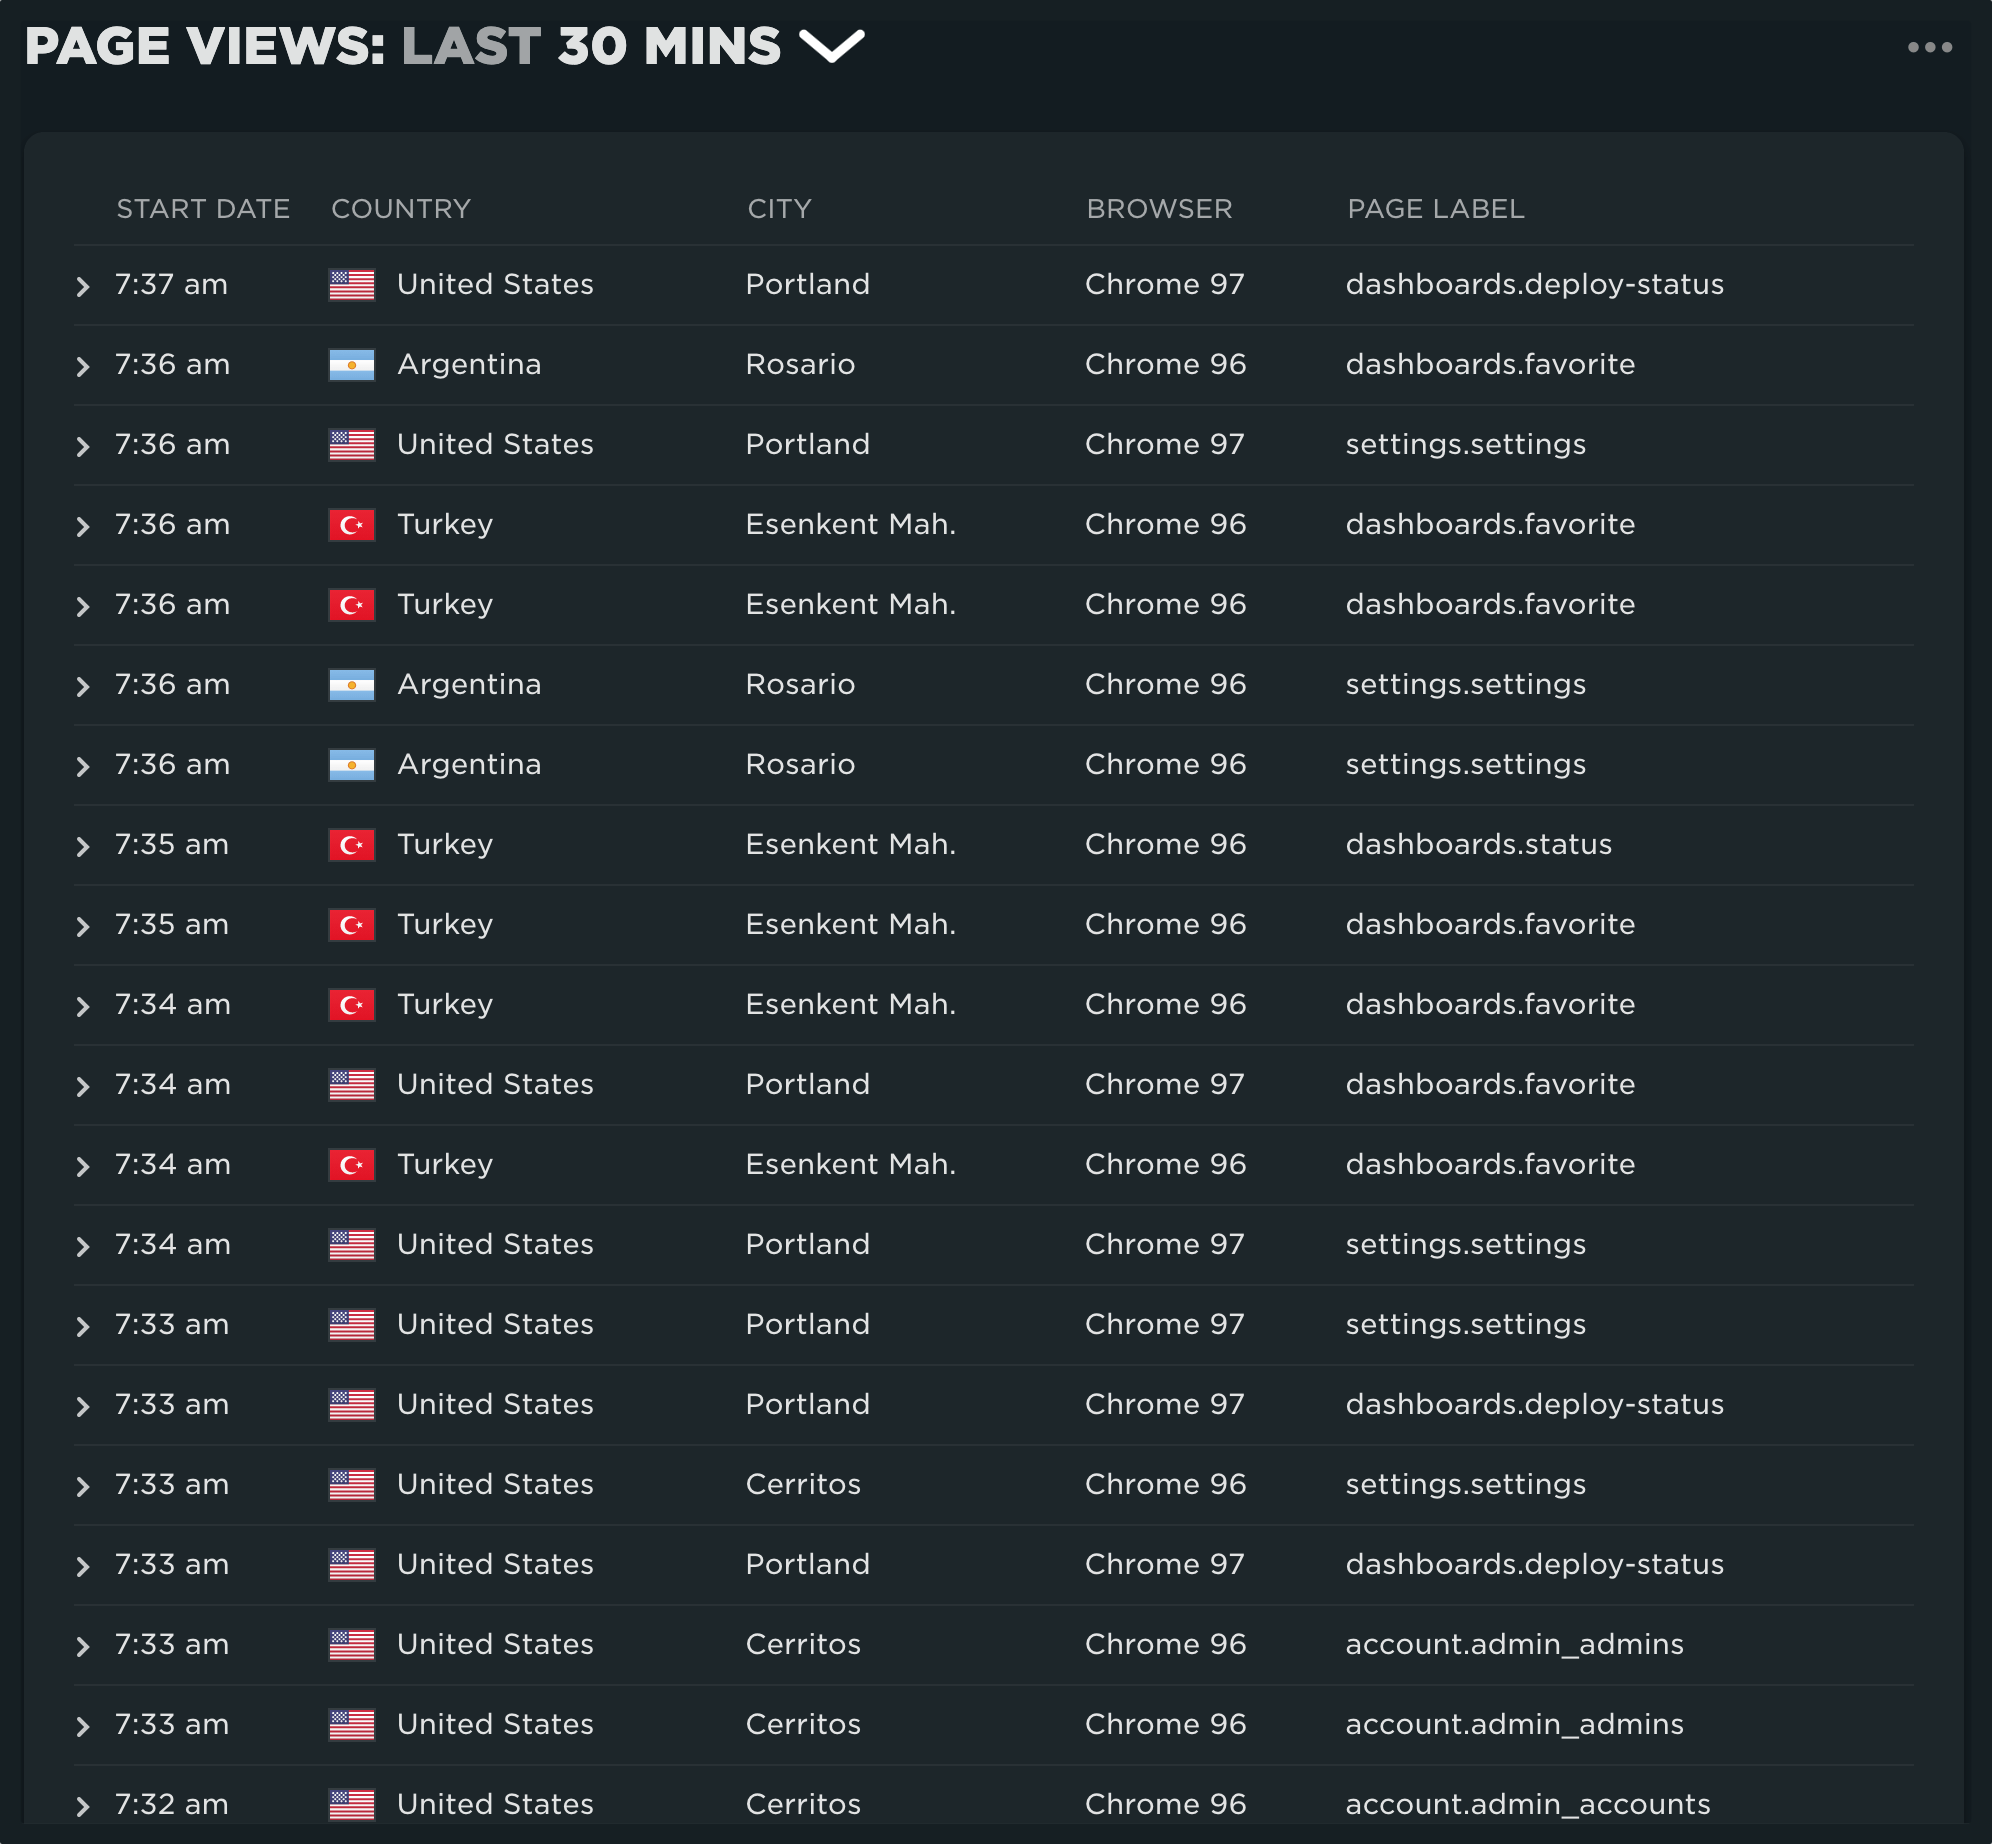This screenshot has height=1844, width=1992.
Task: Click the Esenkent Mah. city cell at 7:36 am
Action: [x=850, y=524]
